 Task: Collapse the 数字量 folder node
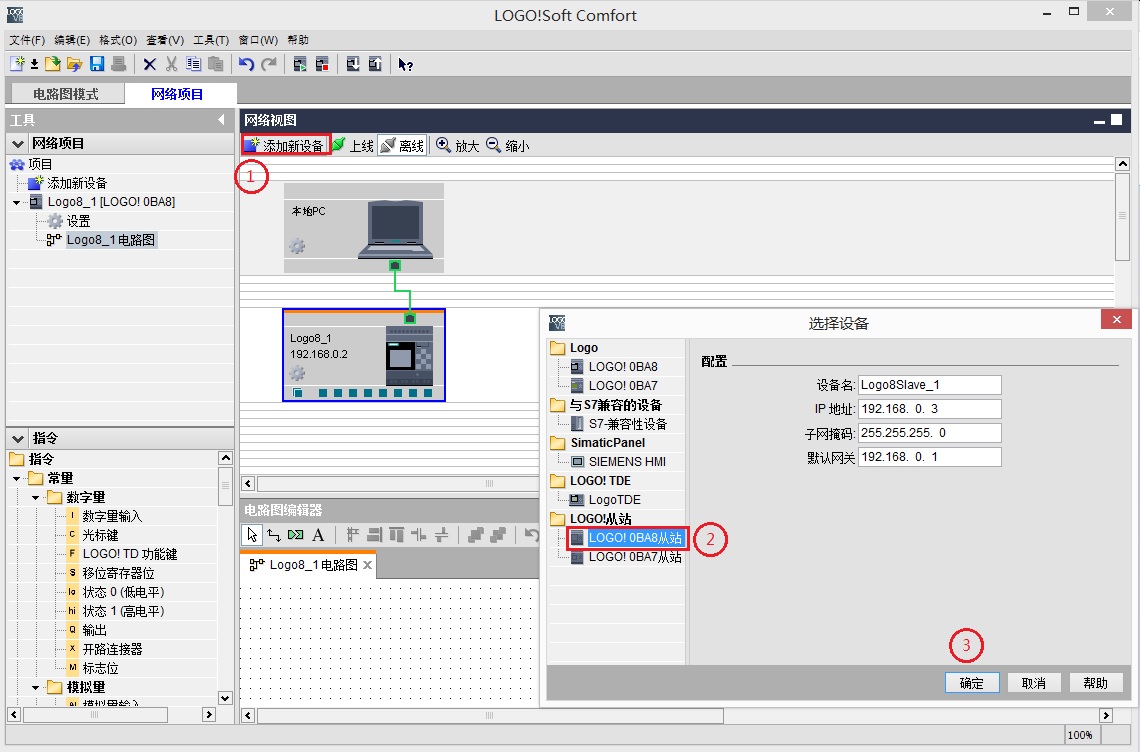click(36, 497)
